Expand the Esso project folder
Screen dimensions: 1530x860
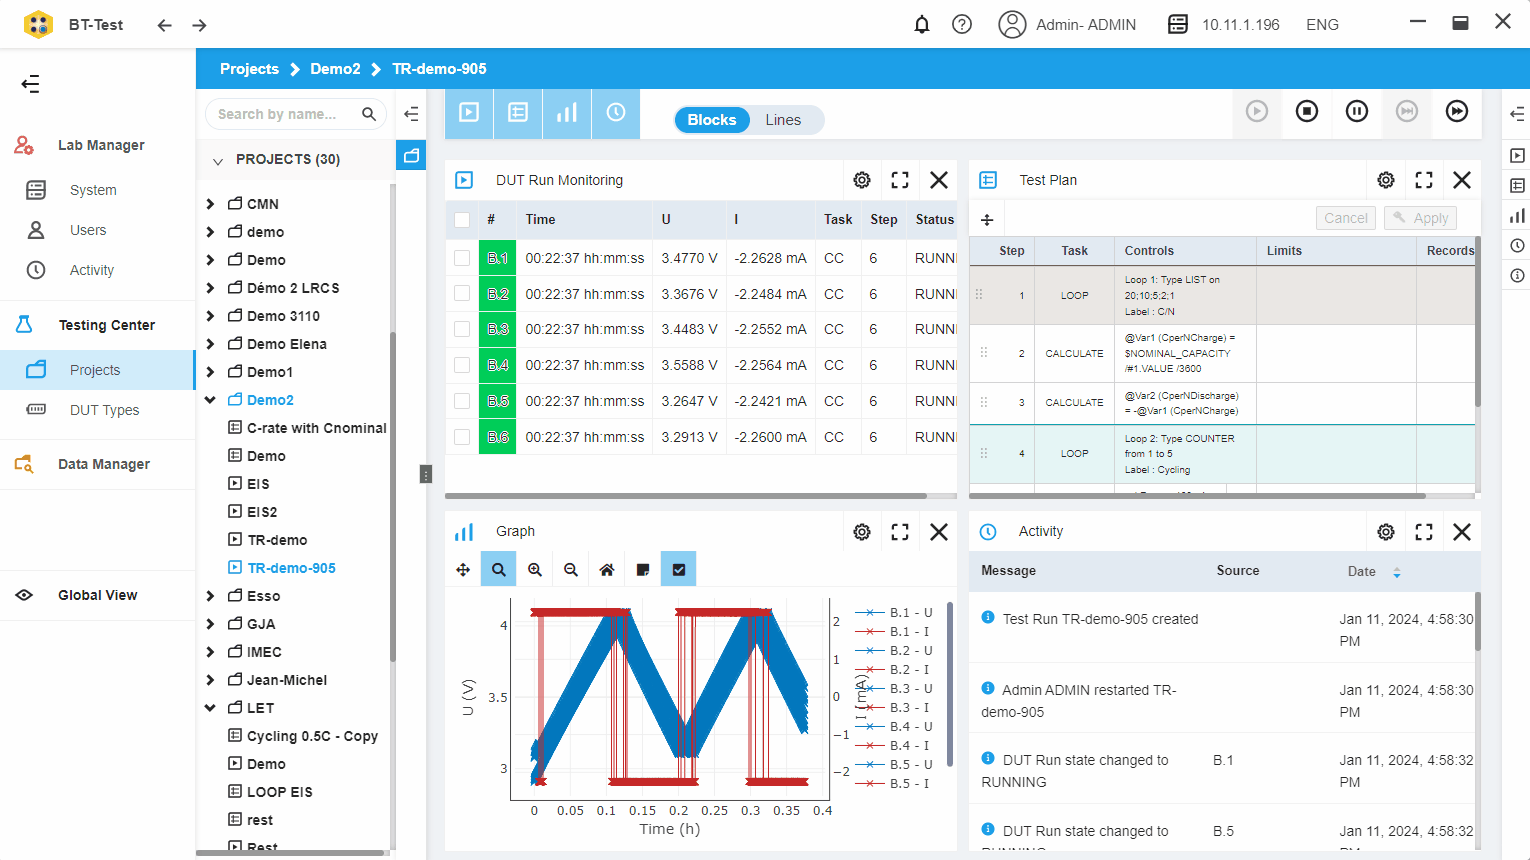pyautogui.click(x=210, y=596)
